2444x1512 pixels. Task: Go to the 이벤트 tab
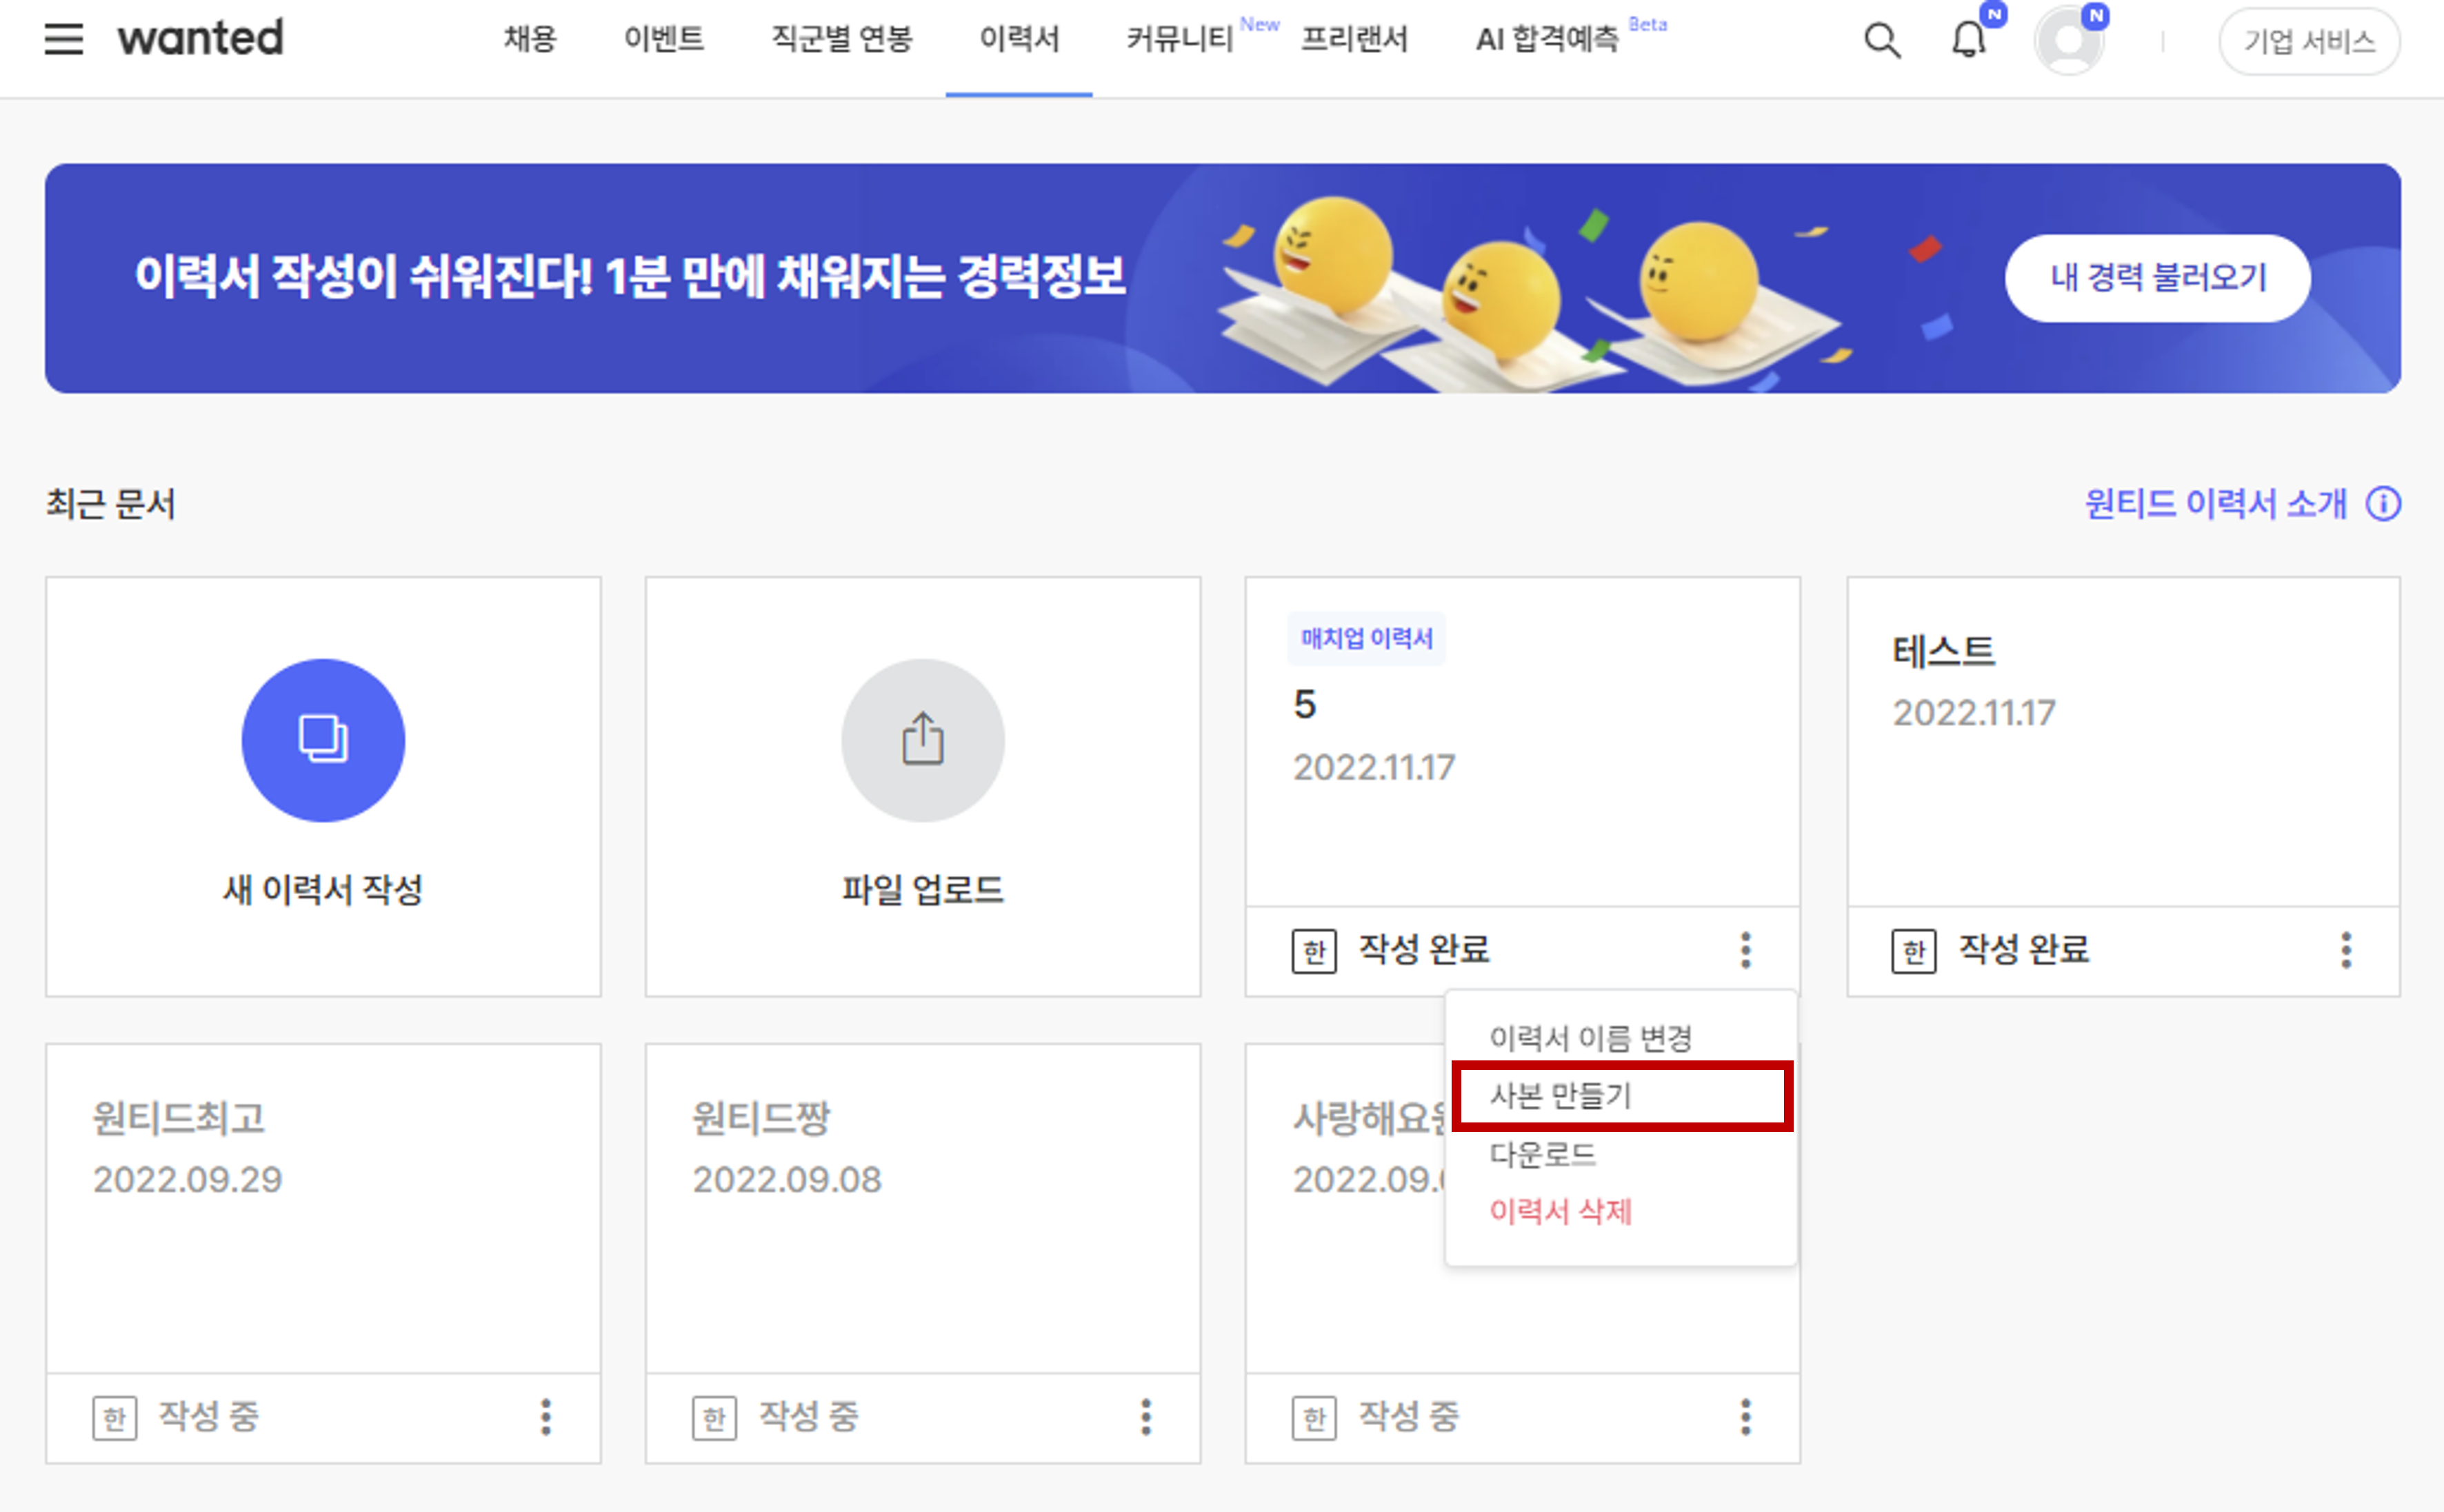pos(664,39)
